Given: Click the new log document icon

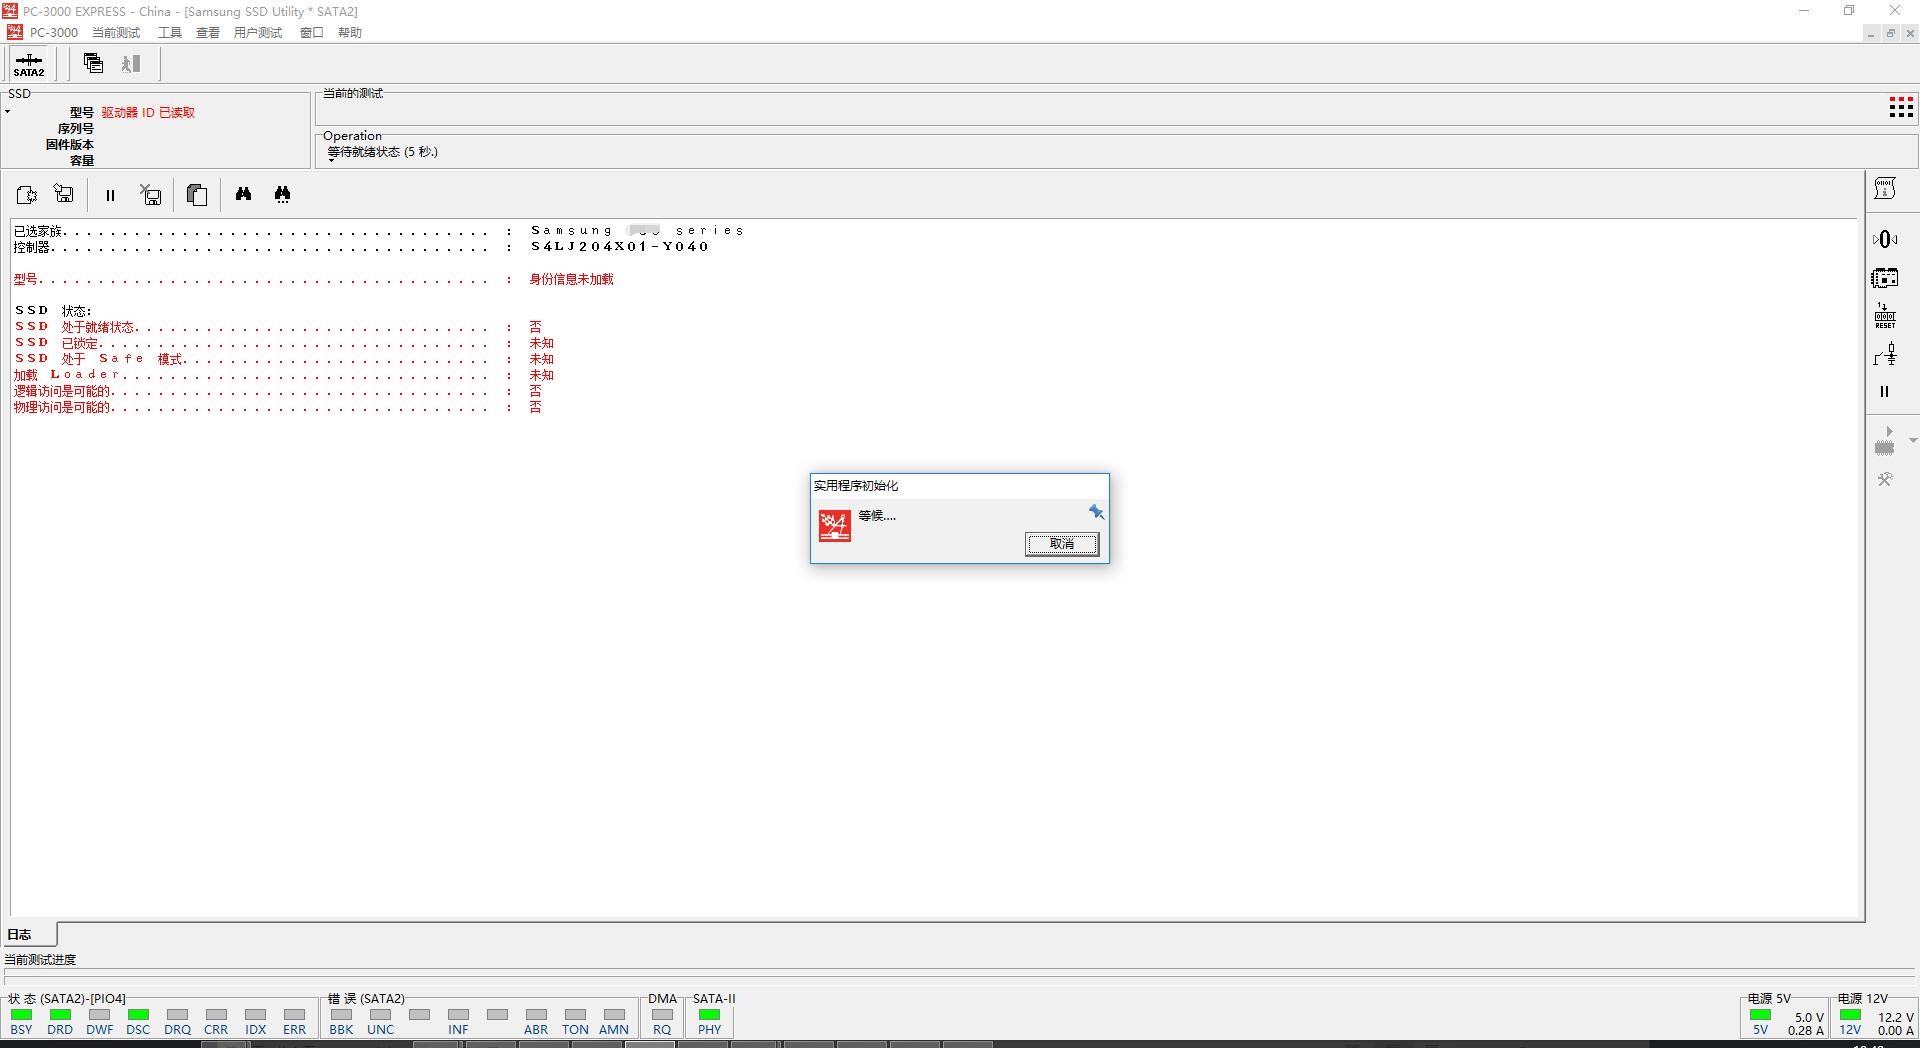Looking at the screenshot, I should point(27,194).
